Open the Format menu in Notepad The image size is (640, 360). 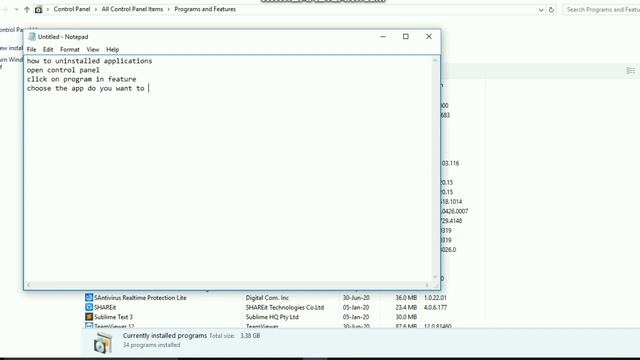[x=70, y=49]
